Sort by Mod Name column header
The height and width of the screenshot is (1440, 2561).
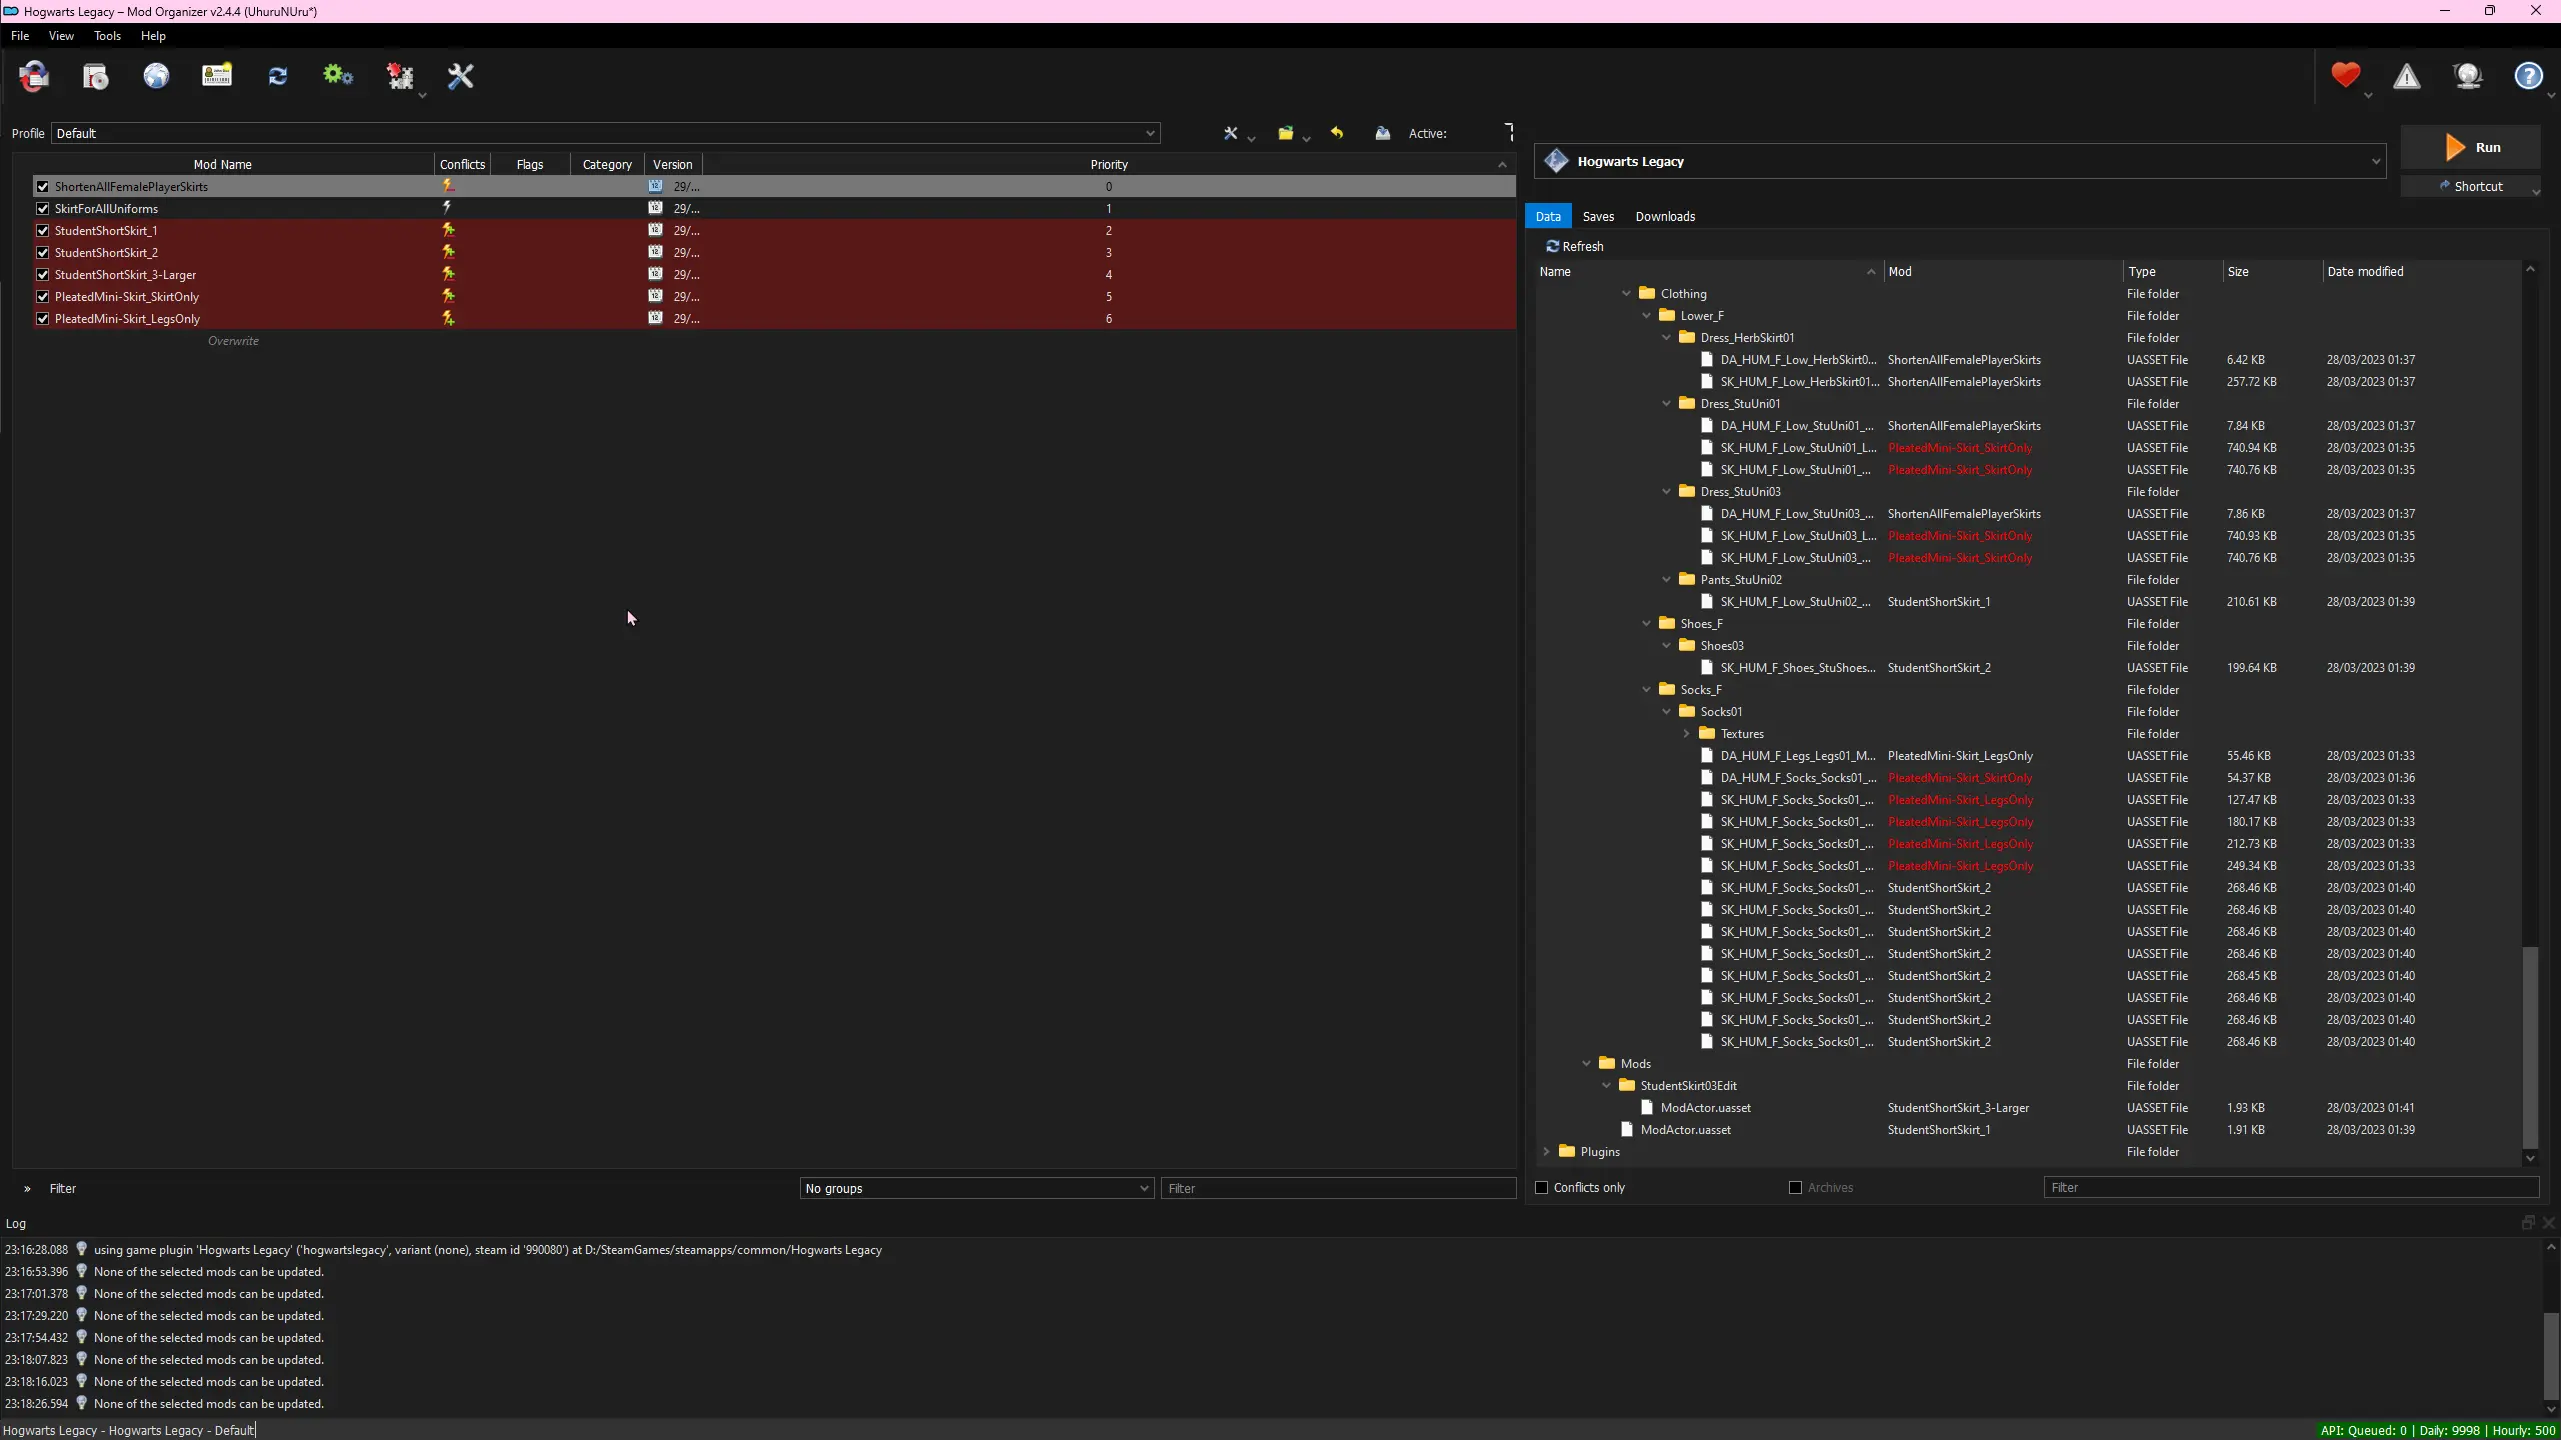tap(222, 164)
